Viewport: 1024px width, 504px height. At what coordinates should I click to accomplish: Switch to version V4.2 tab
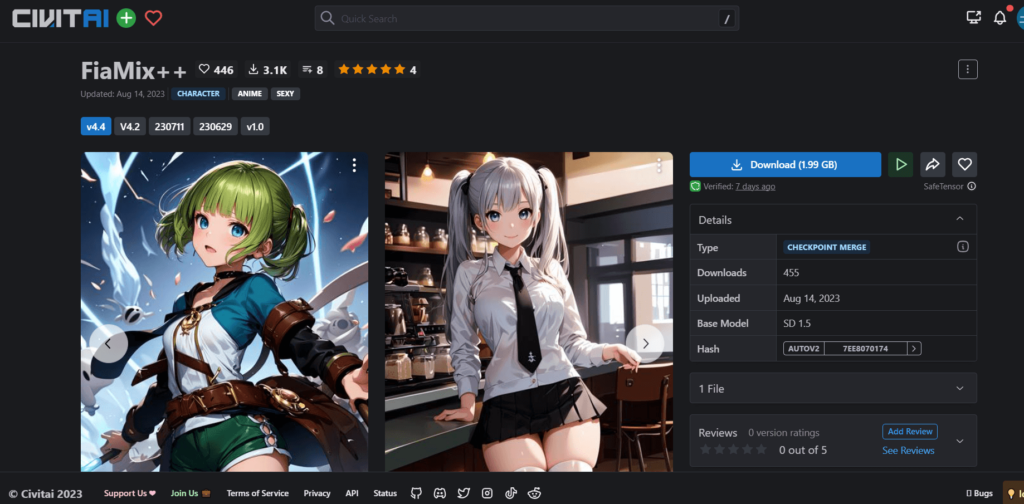tap(130, 126)
